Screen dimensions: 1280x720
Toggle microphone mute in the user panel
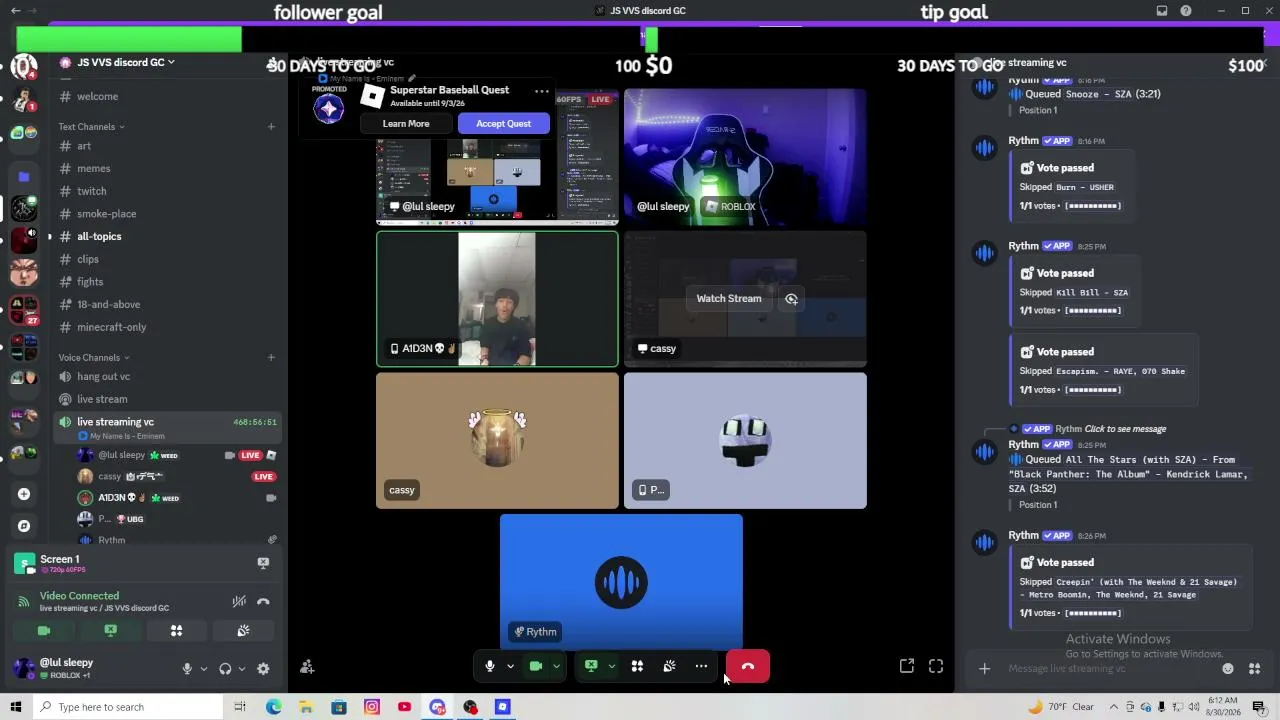[187, 669]
